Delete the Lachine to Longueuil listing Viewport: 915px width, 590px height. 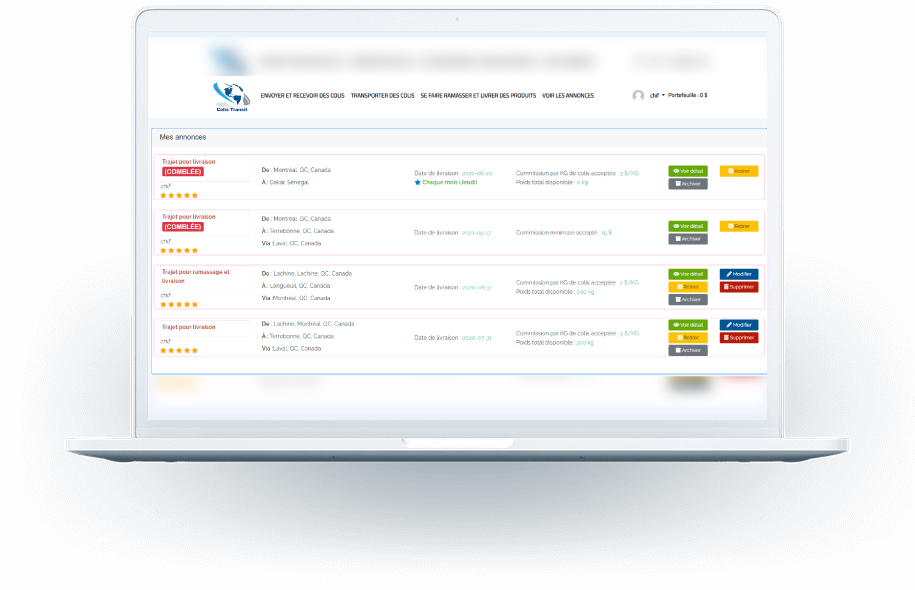[739, 287]
